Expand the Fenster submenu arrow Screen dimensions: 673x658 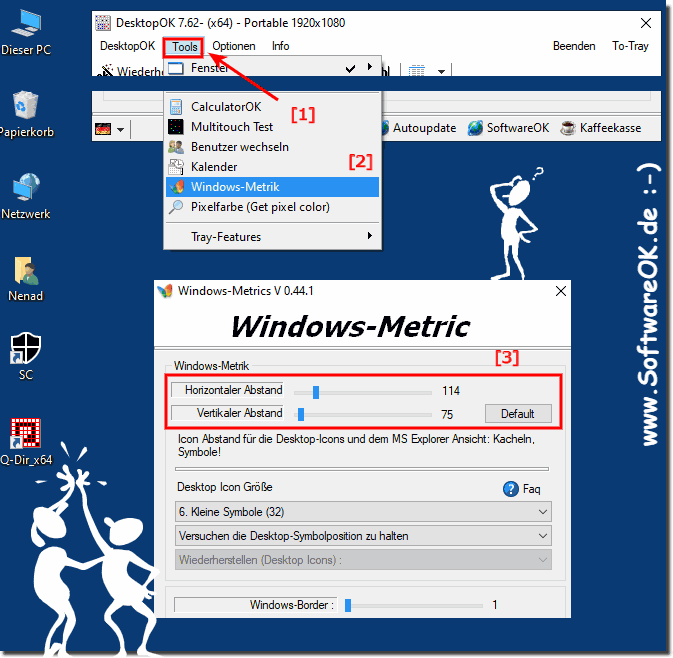click(x=370, y=67)
